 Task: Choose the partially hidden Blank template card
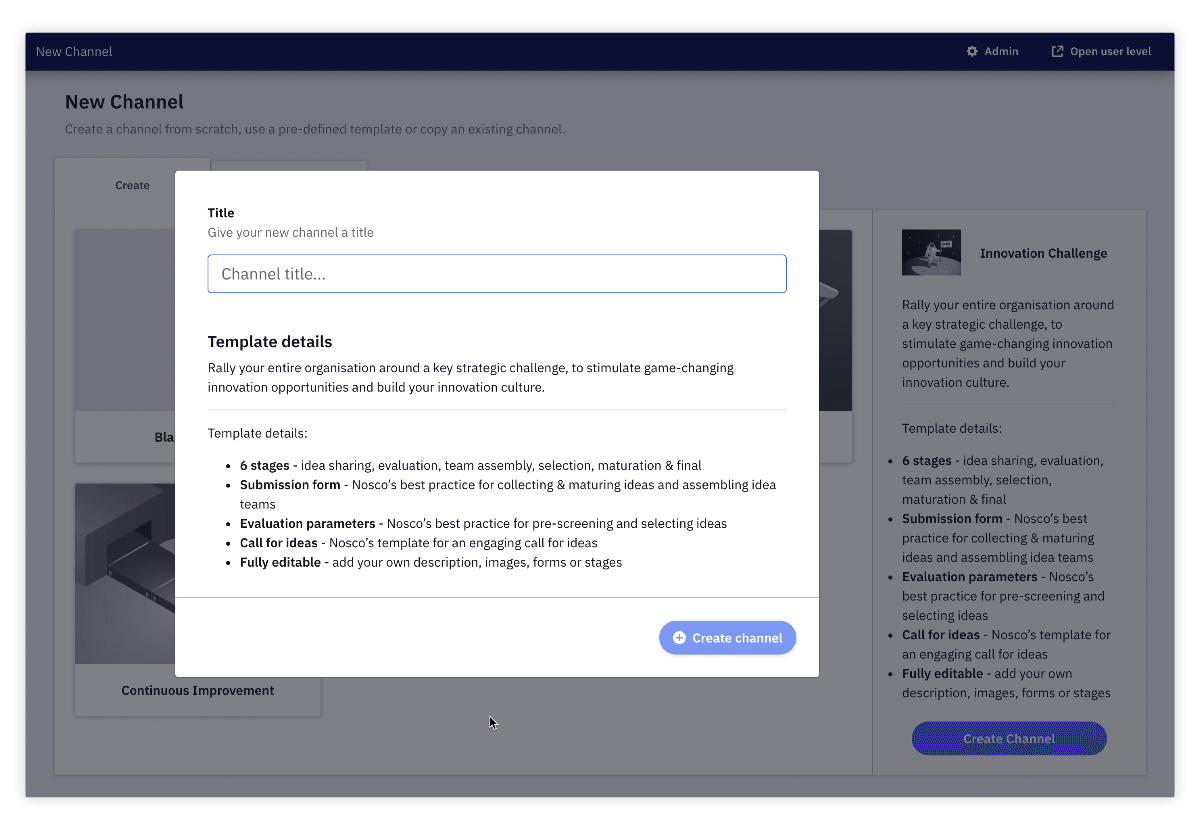pyautogui.click(x=125, y=345)
